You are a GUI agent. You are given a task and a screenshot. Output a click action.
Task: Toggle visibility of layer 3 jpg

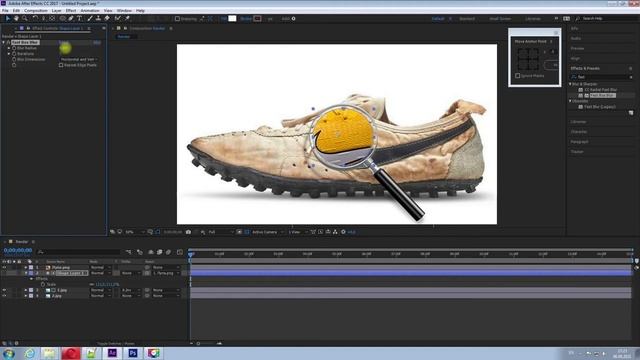point(4,290)
